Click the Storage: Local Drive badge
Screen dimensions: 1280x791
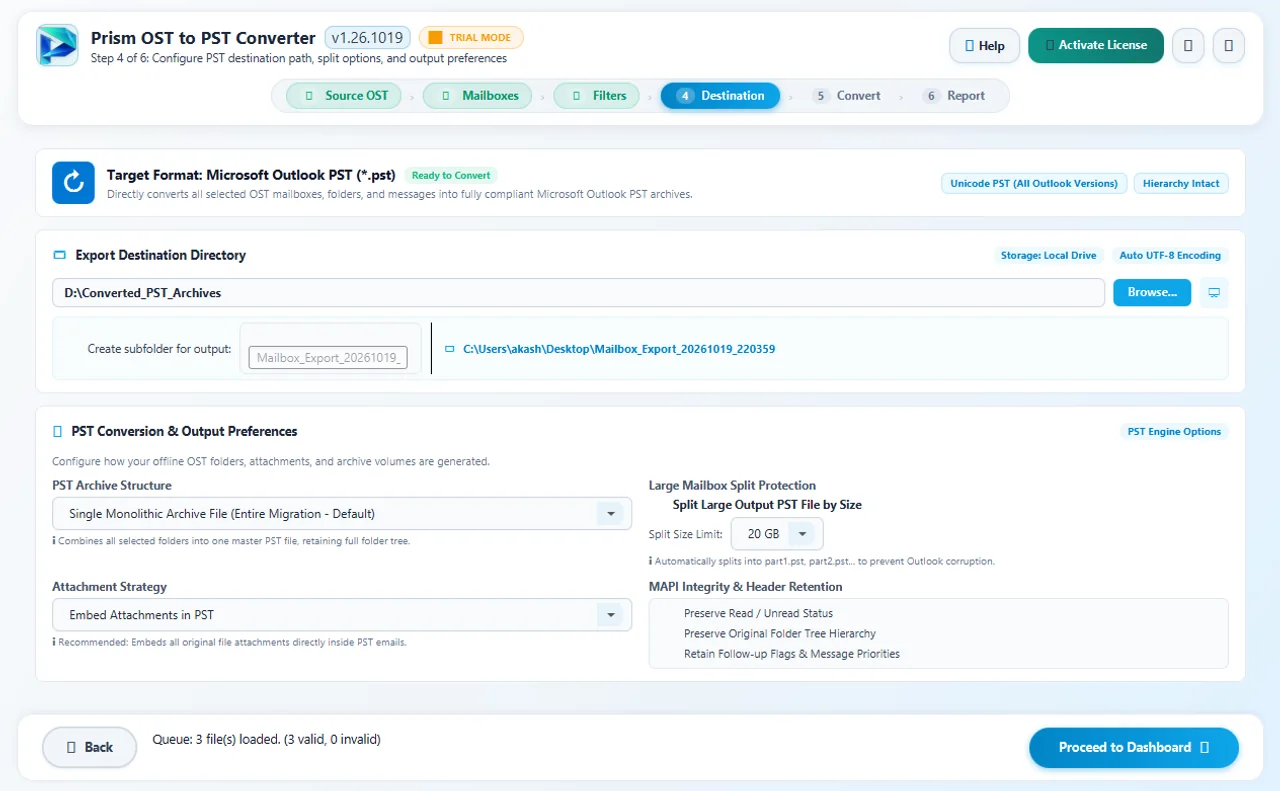[1049, 256]
